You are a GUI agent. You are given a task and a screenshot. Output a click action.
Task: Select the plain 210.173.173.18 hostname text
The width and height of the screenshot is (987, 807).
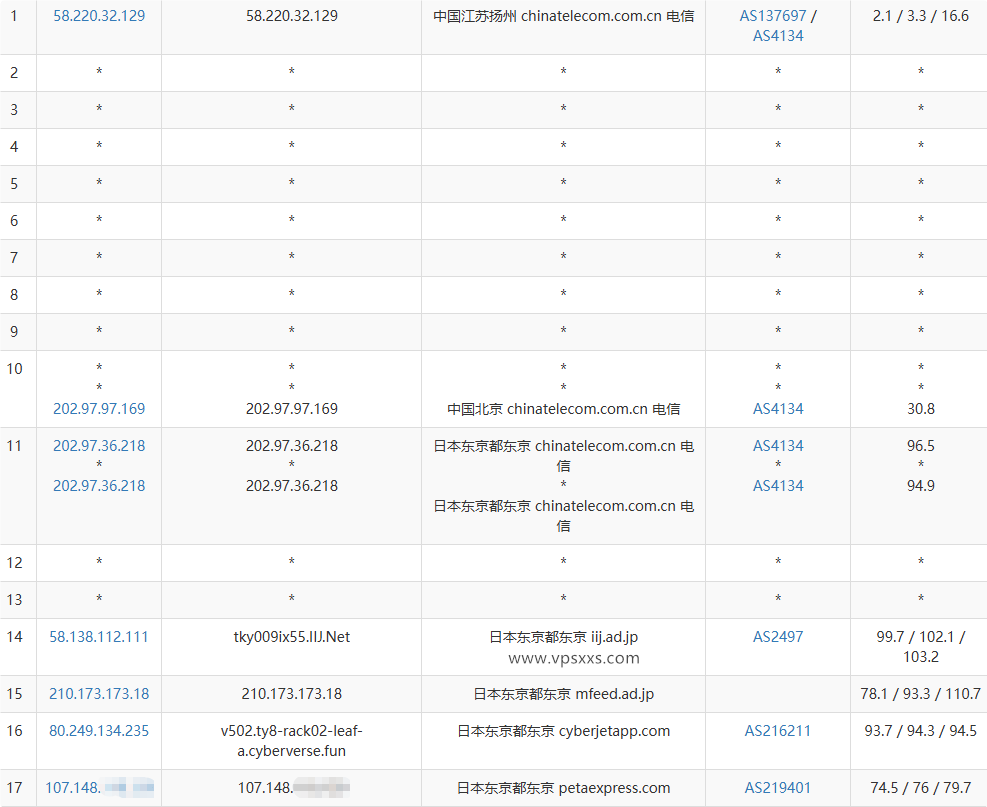(x=291, y=694)
